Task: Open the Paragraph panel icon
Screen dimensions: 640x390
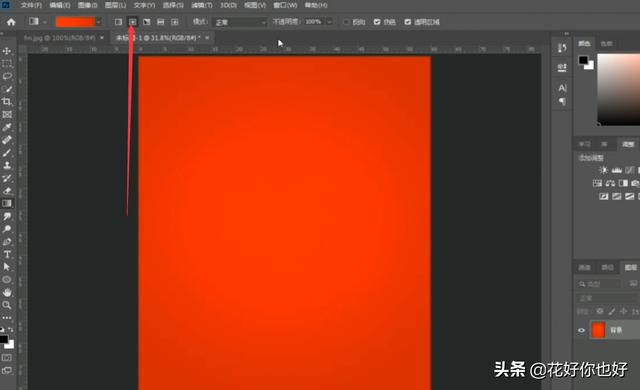Action: 562,101
